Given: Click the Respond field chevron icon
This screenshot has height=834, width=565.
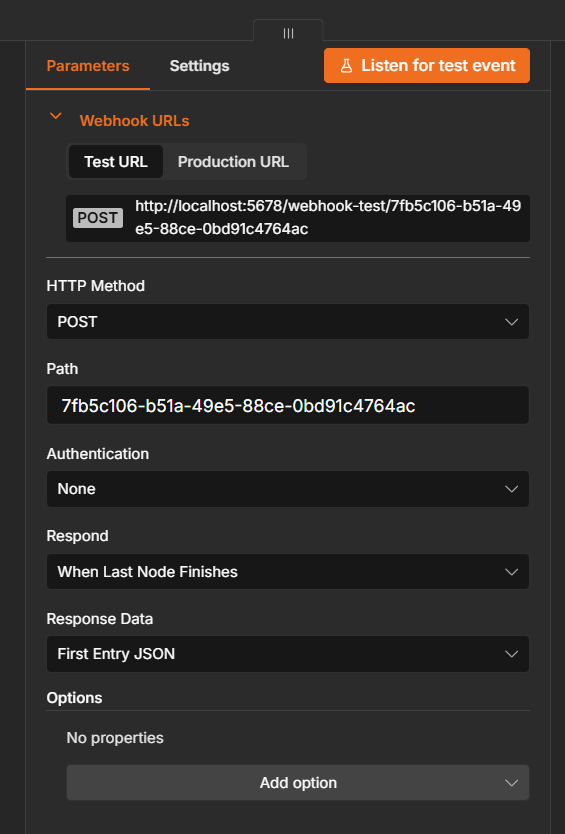Looking at the screenshot, I should click(511, 572).
